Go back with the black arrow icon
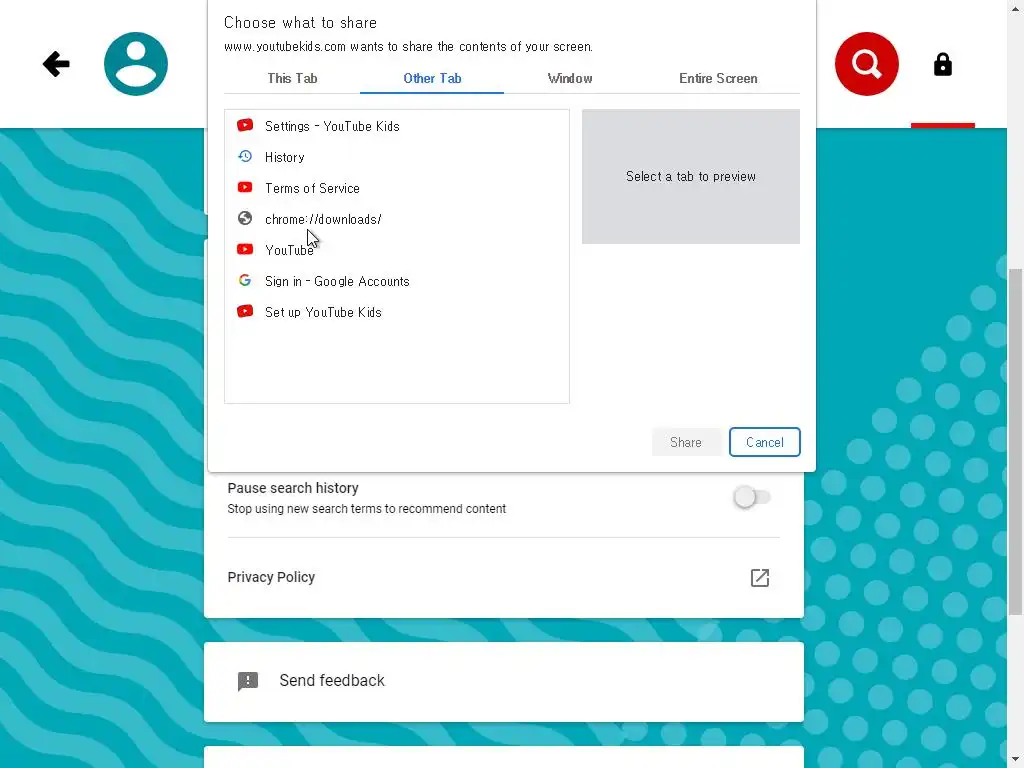The image size is (1024, 768). 56,64
